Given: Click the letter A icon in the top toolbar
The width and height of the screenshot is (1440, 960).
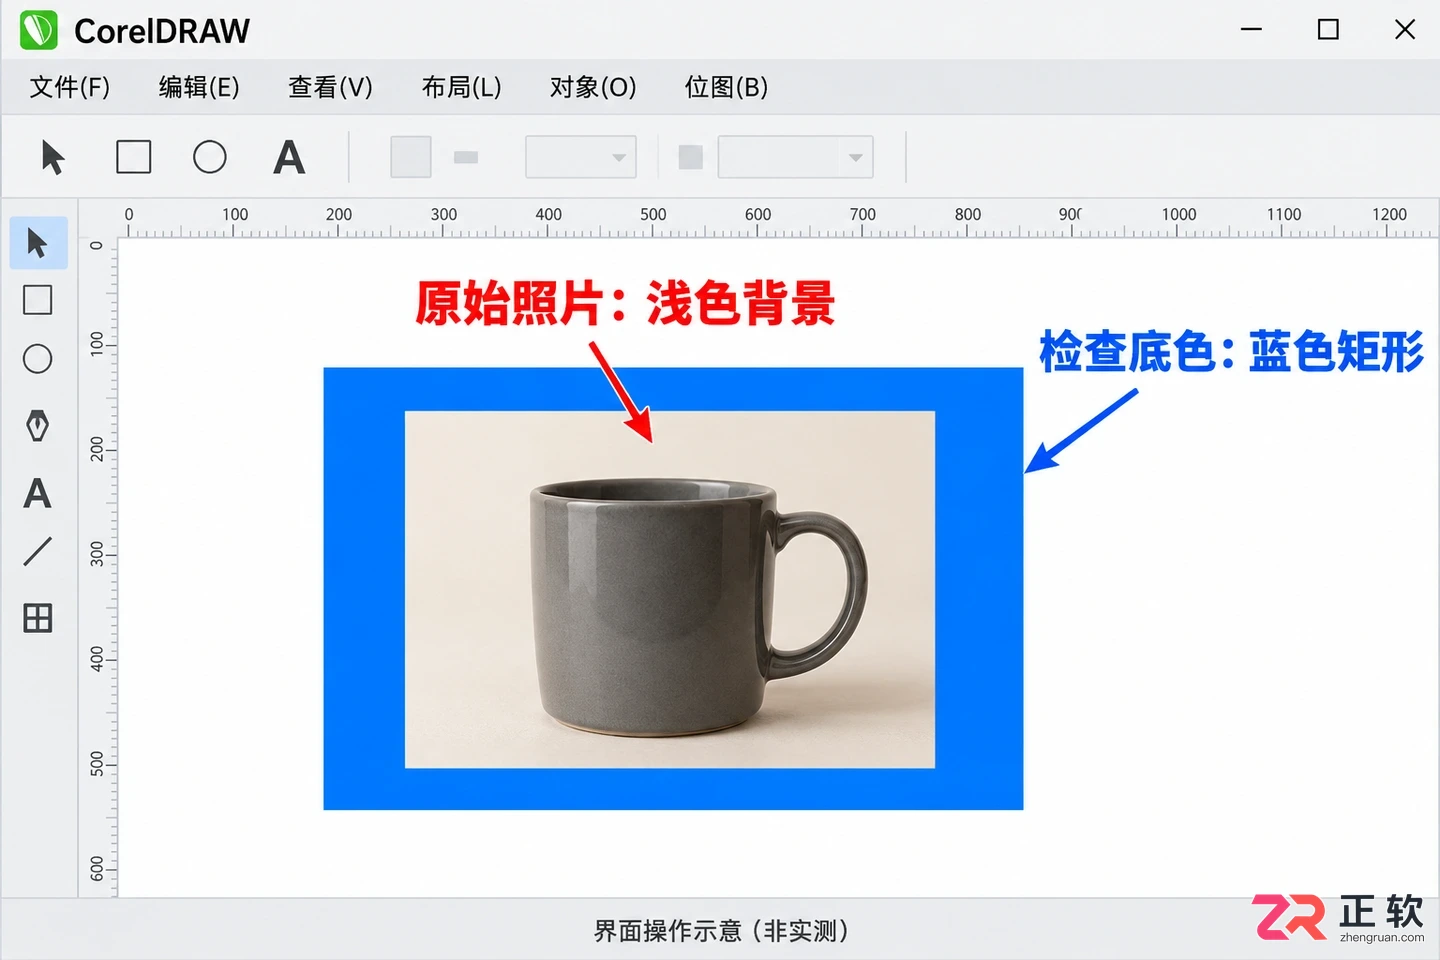Looking at the screenshot, I should (x=289, y=157).
